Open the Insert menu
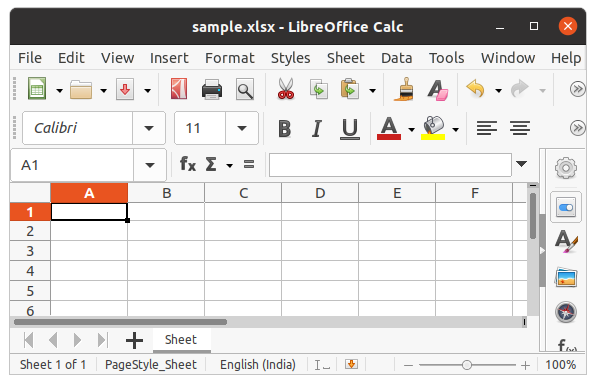The image size is (596, 384). click(x=169, y=58)
